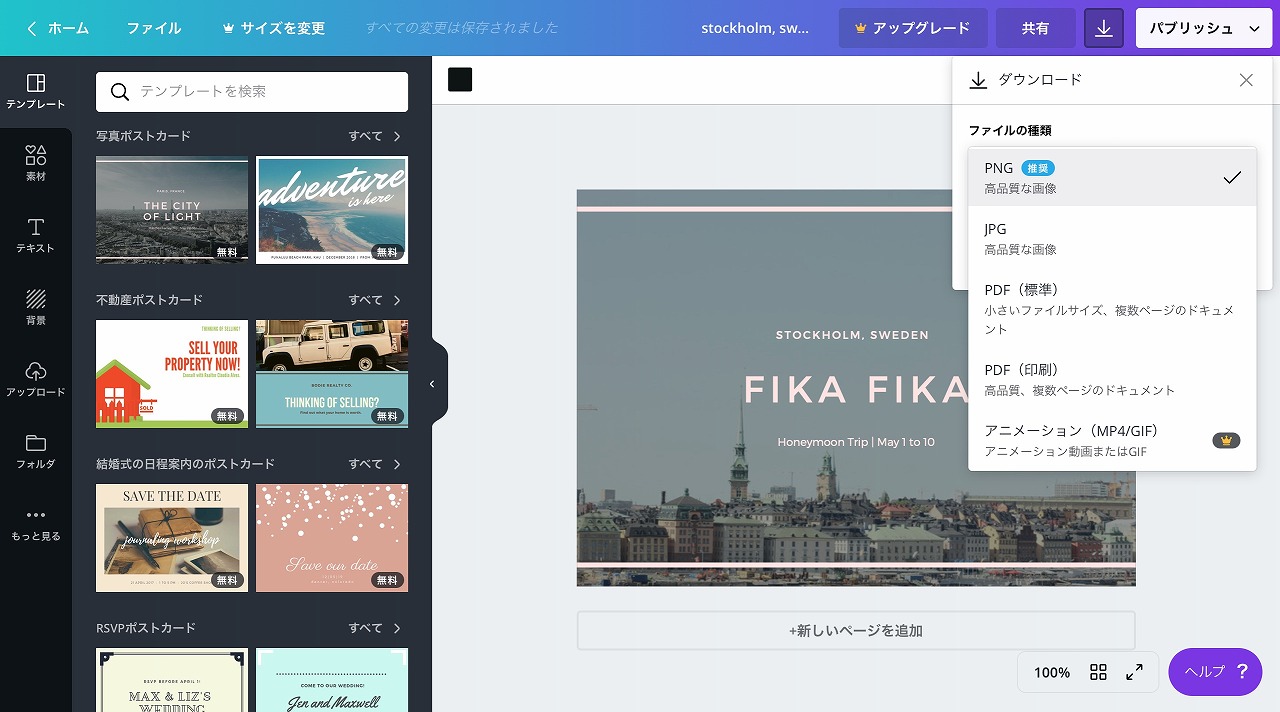1280x712 pixels.
Task: Click the 100% zoom level button
Action: coord(1052,672)
